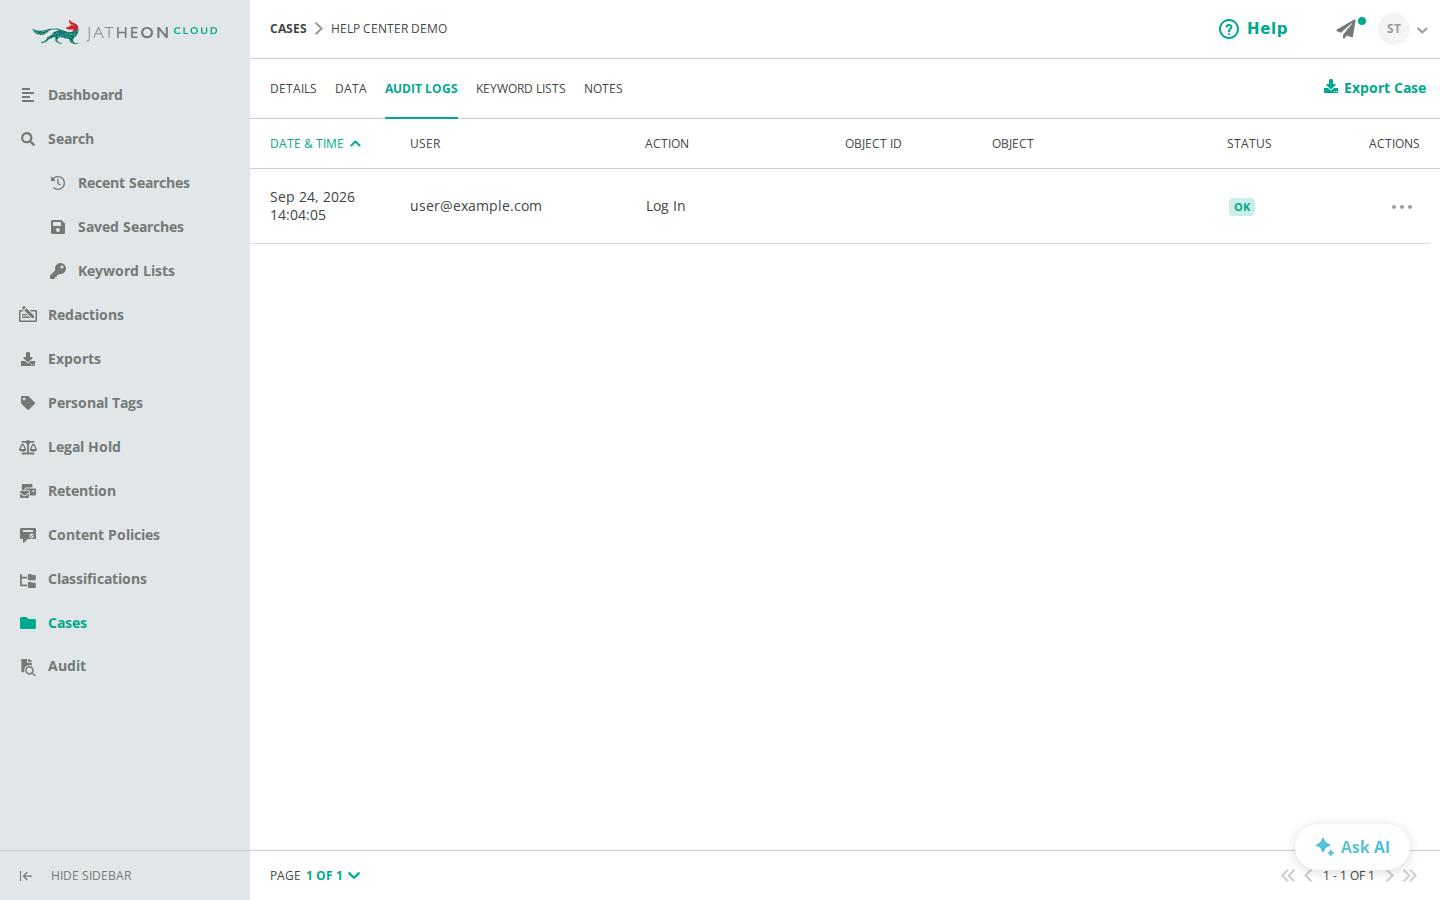Click the Ask AI button
The image size is (1440, 900).
1352,847
